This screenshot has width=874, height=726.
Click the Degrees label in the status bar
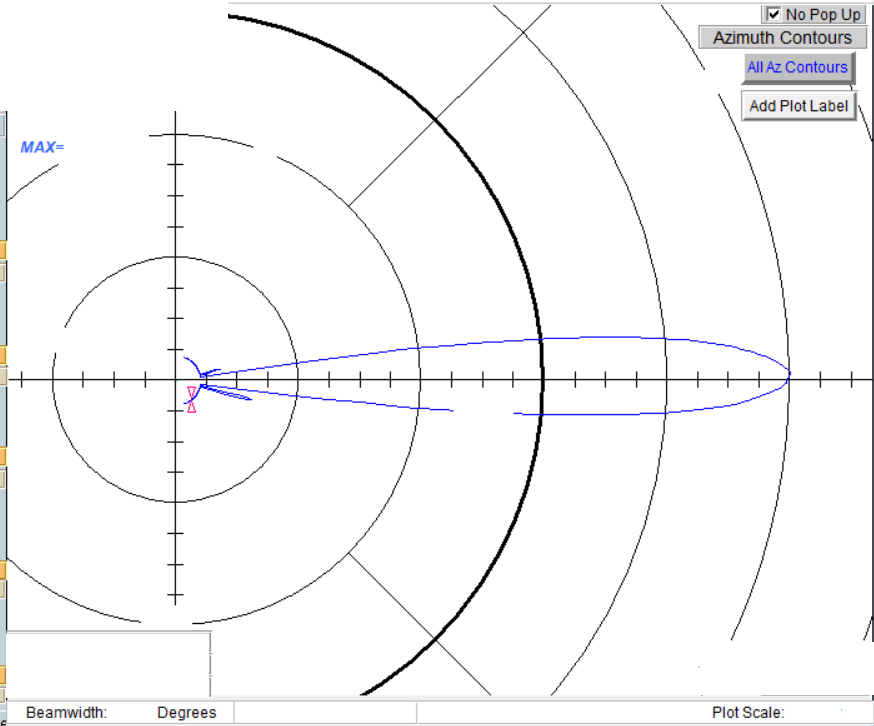tap(190, 712)
